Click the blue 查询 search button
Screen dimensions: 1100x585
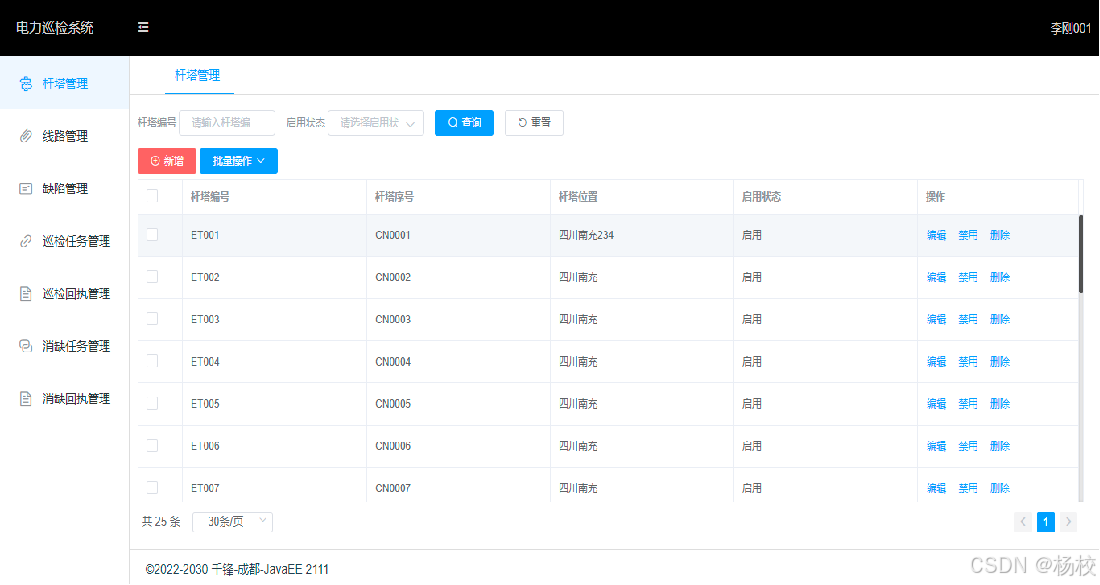click(464, 123)
